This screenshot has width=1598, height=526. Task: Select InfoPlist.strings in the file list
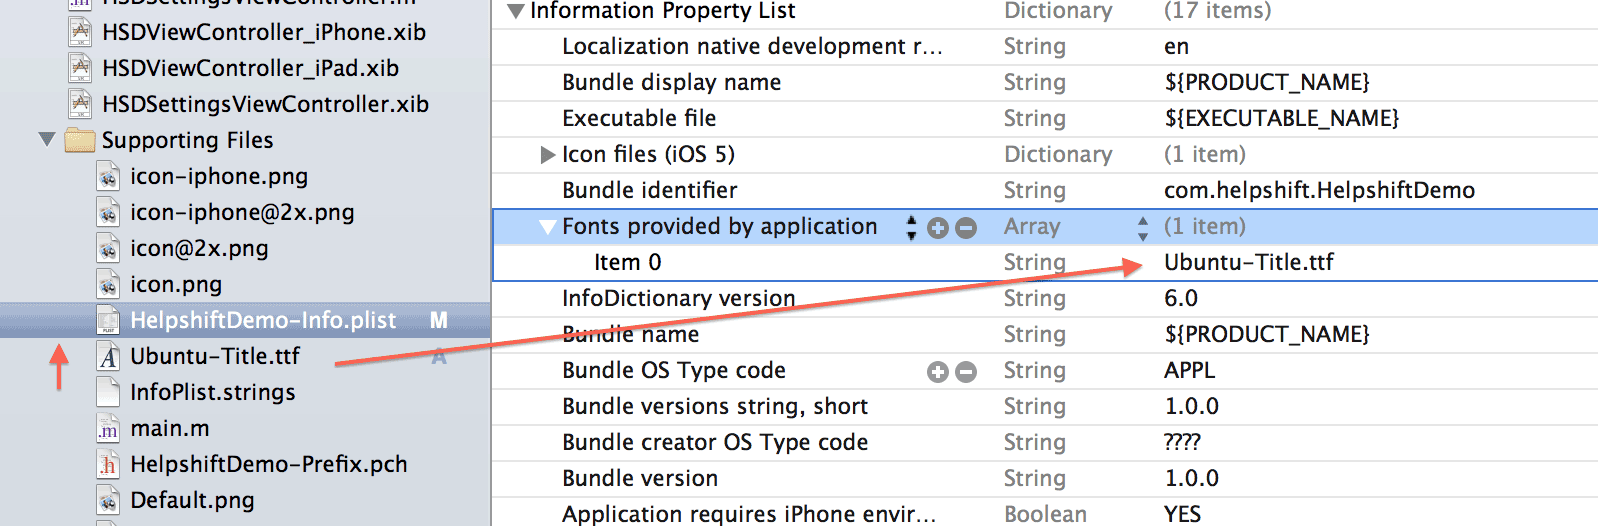point(212,392)
